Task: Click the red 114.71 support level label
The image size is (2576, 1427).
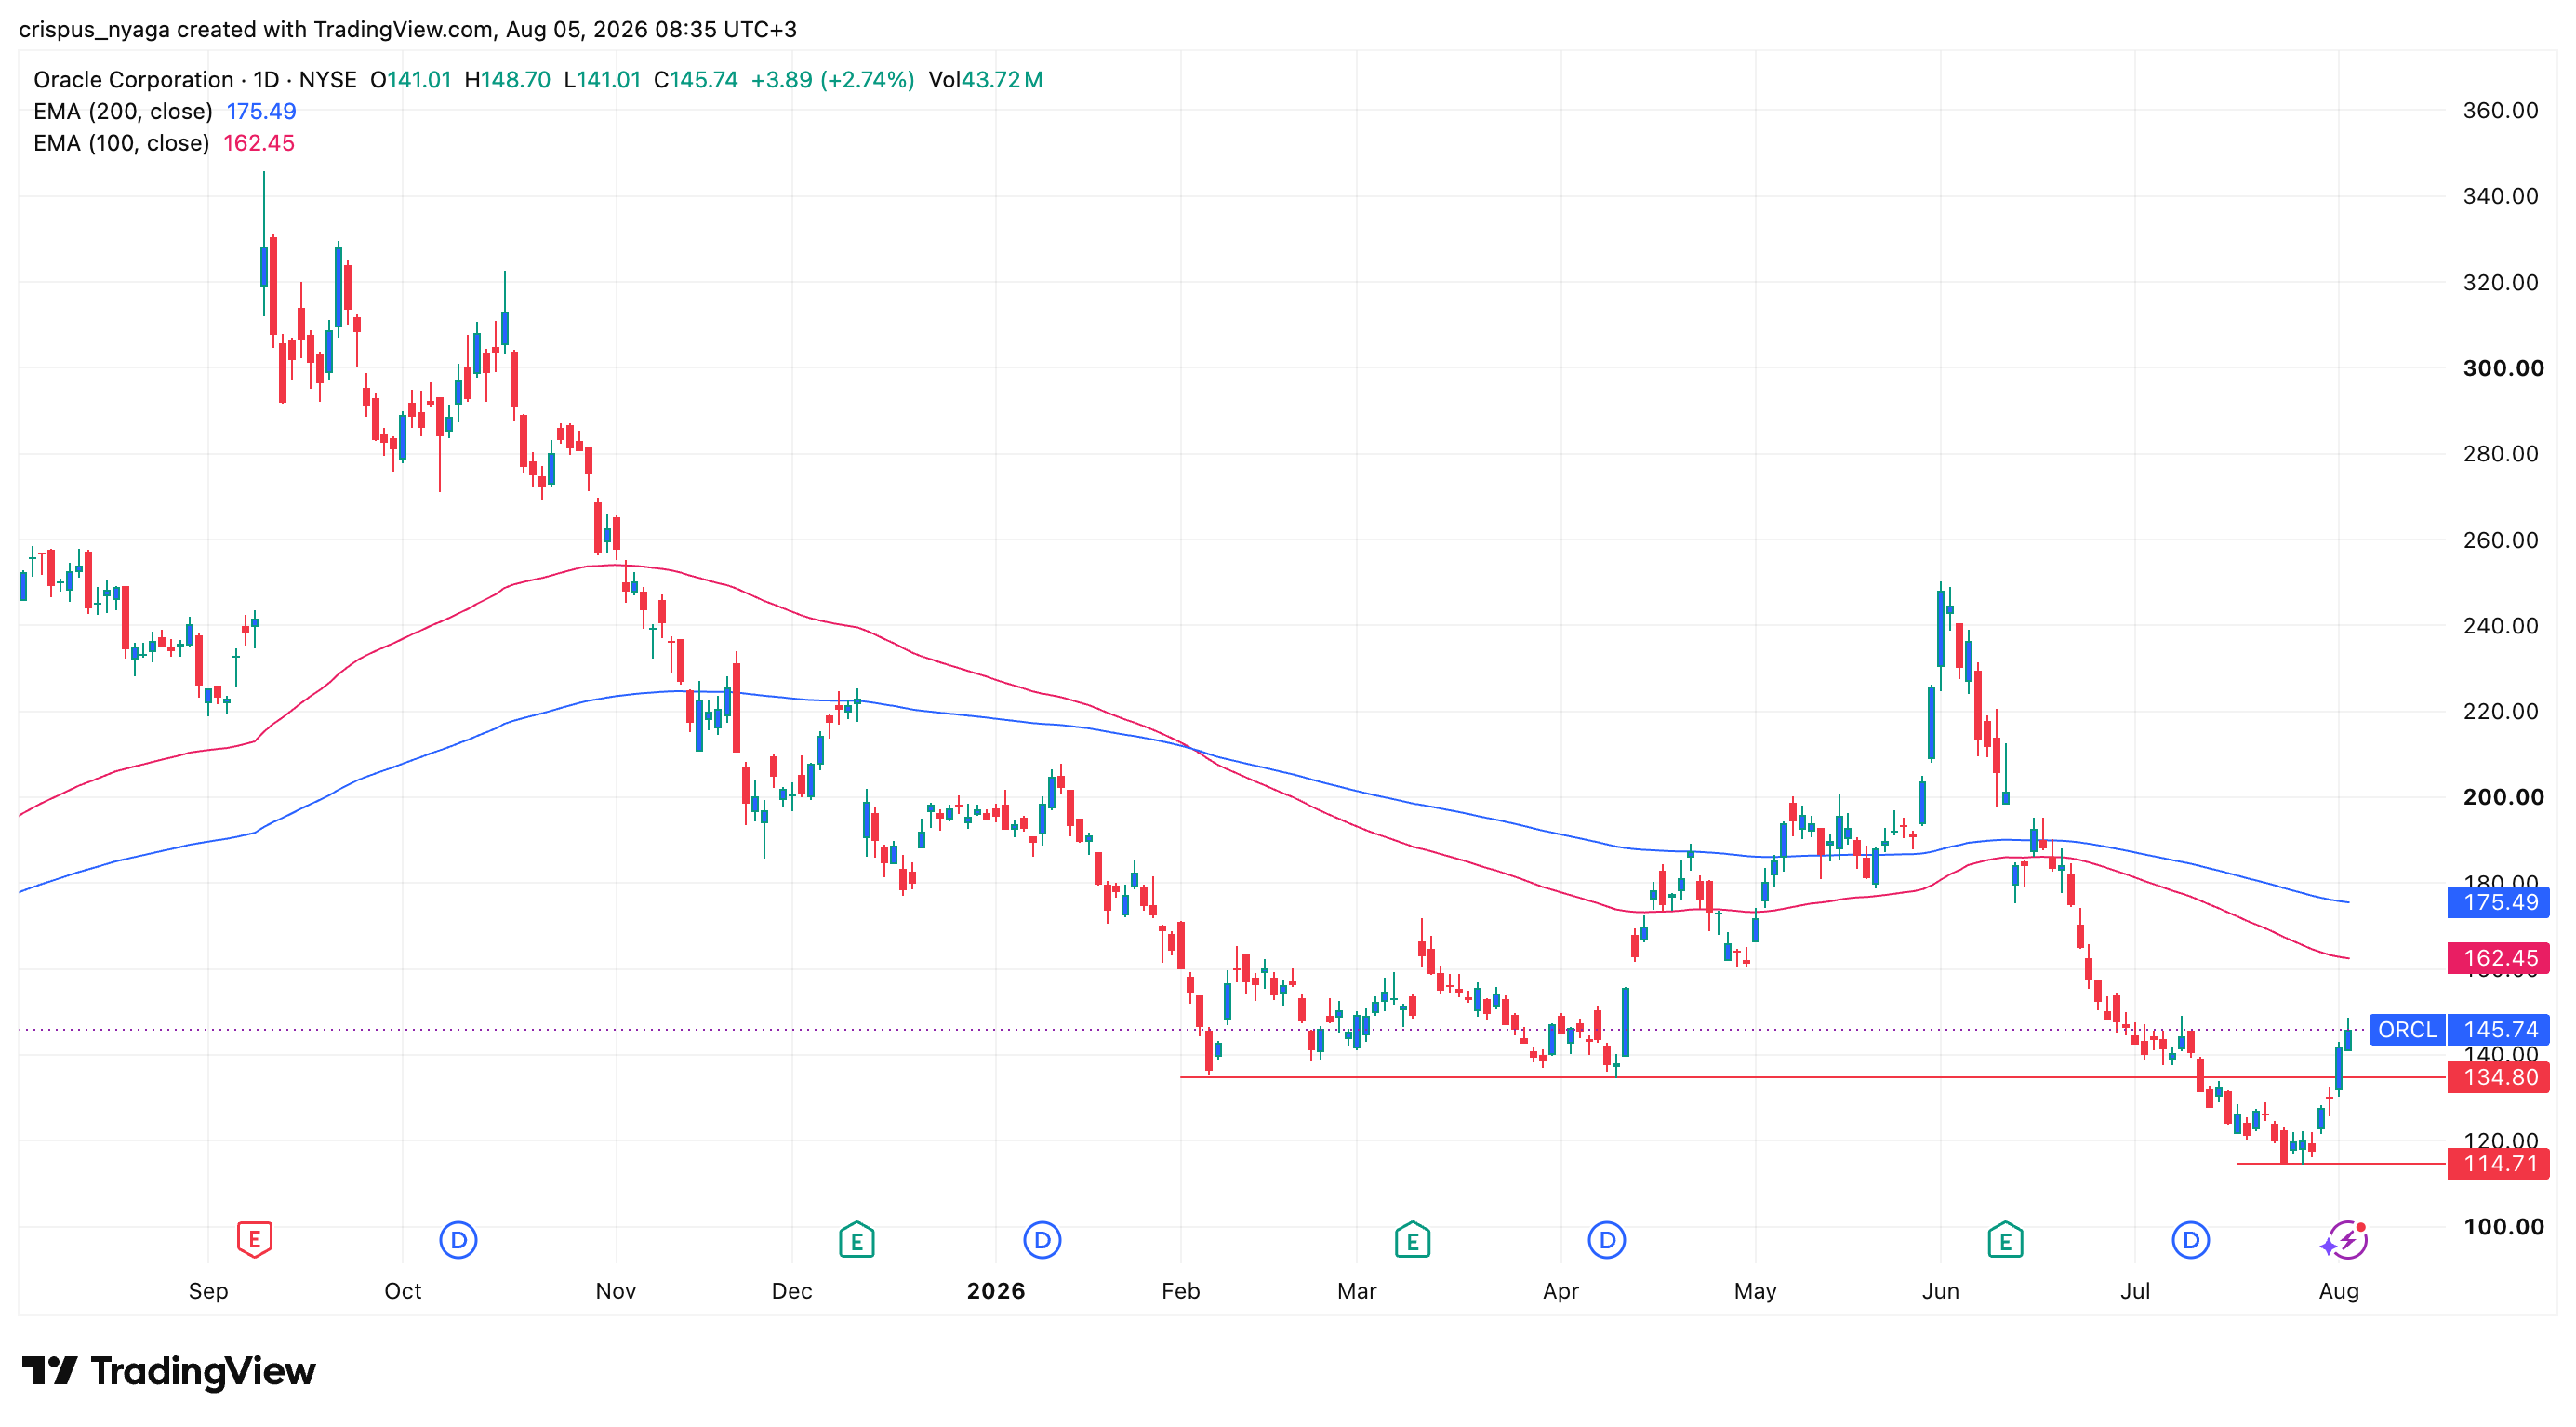Action: click(x=2499, y=1163)
